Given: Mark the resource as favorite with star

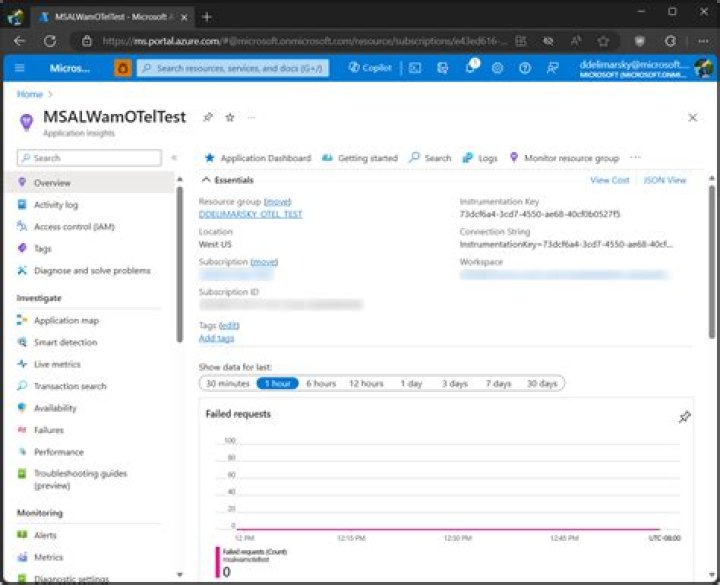Looking at the screenshot, I should (x=229, y=117).
